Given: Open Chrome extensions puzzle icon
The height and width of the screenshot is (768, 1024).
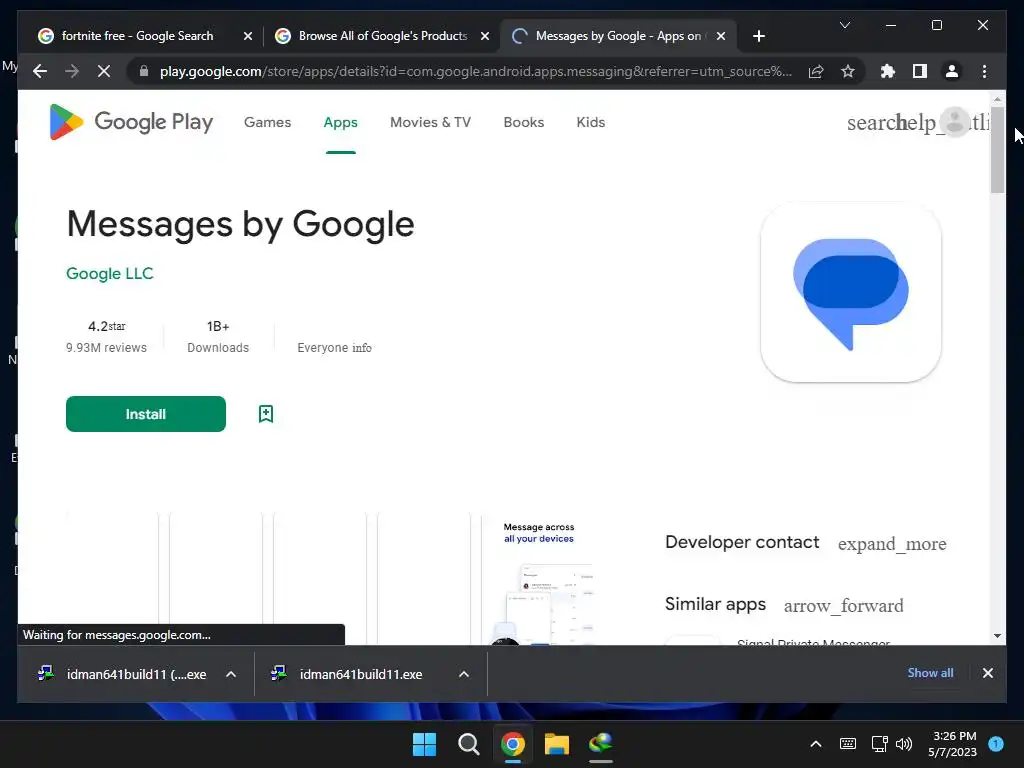Looking at the screenshot, I should (888, 71).
